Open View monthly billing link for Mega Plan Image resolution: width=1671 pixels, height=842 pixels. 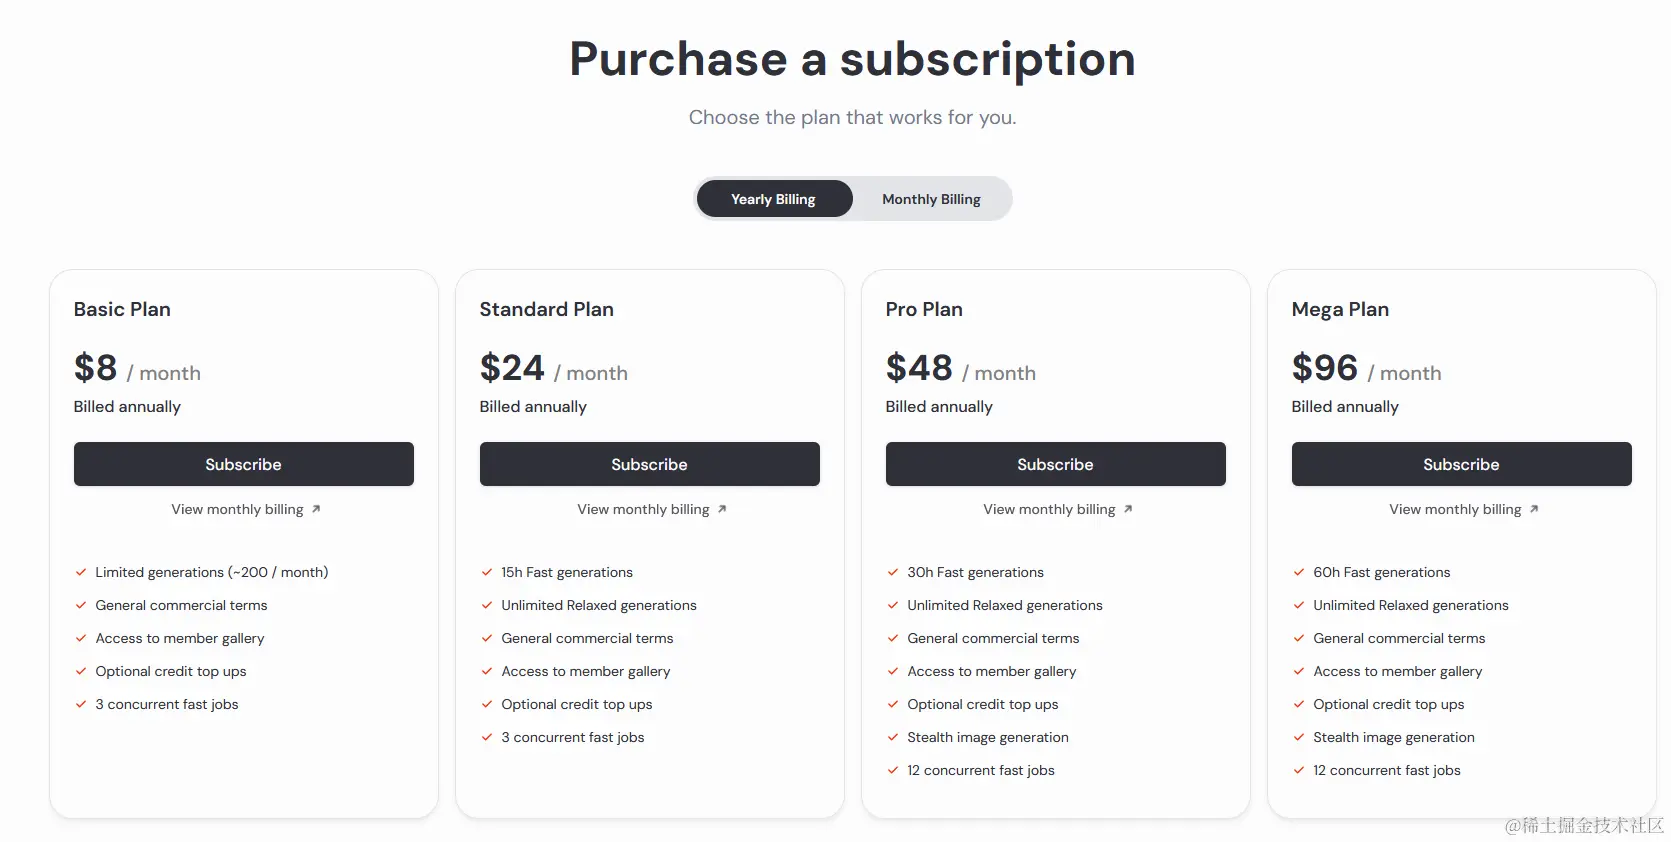[1455, 509]
